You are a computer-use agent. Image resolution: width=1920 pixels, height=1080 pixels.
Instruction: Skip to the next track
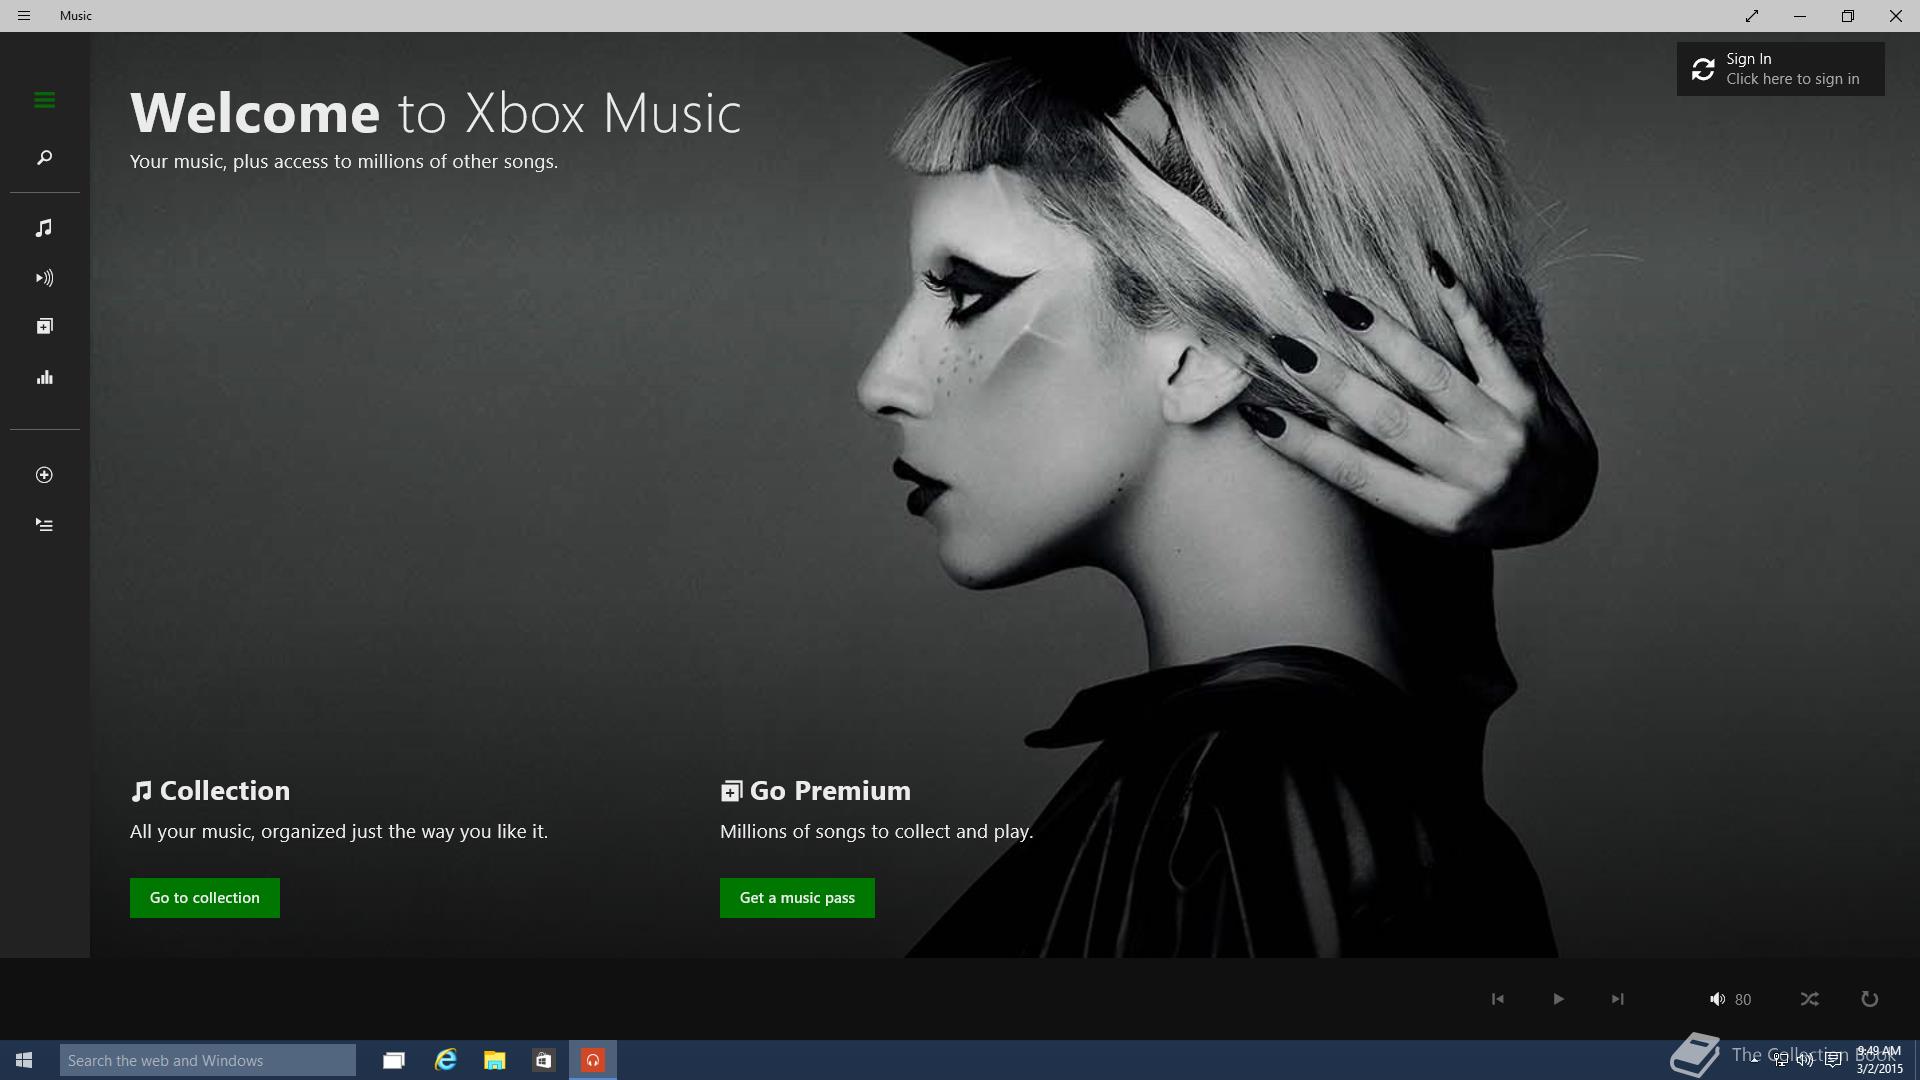[x=1617, y=999]
